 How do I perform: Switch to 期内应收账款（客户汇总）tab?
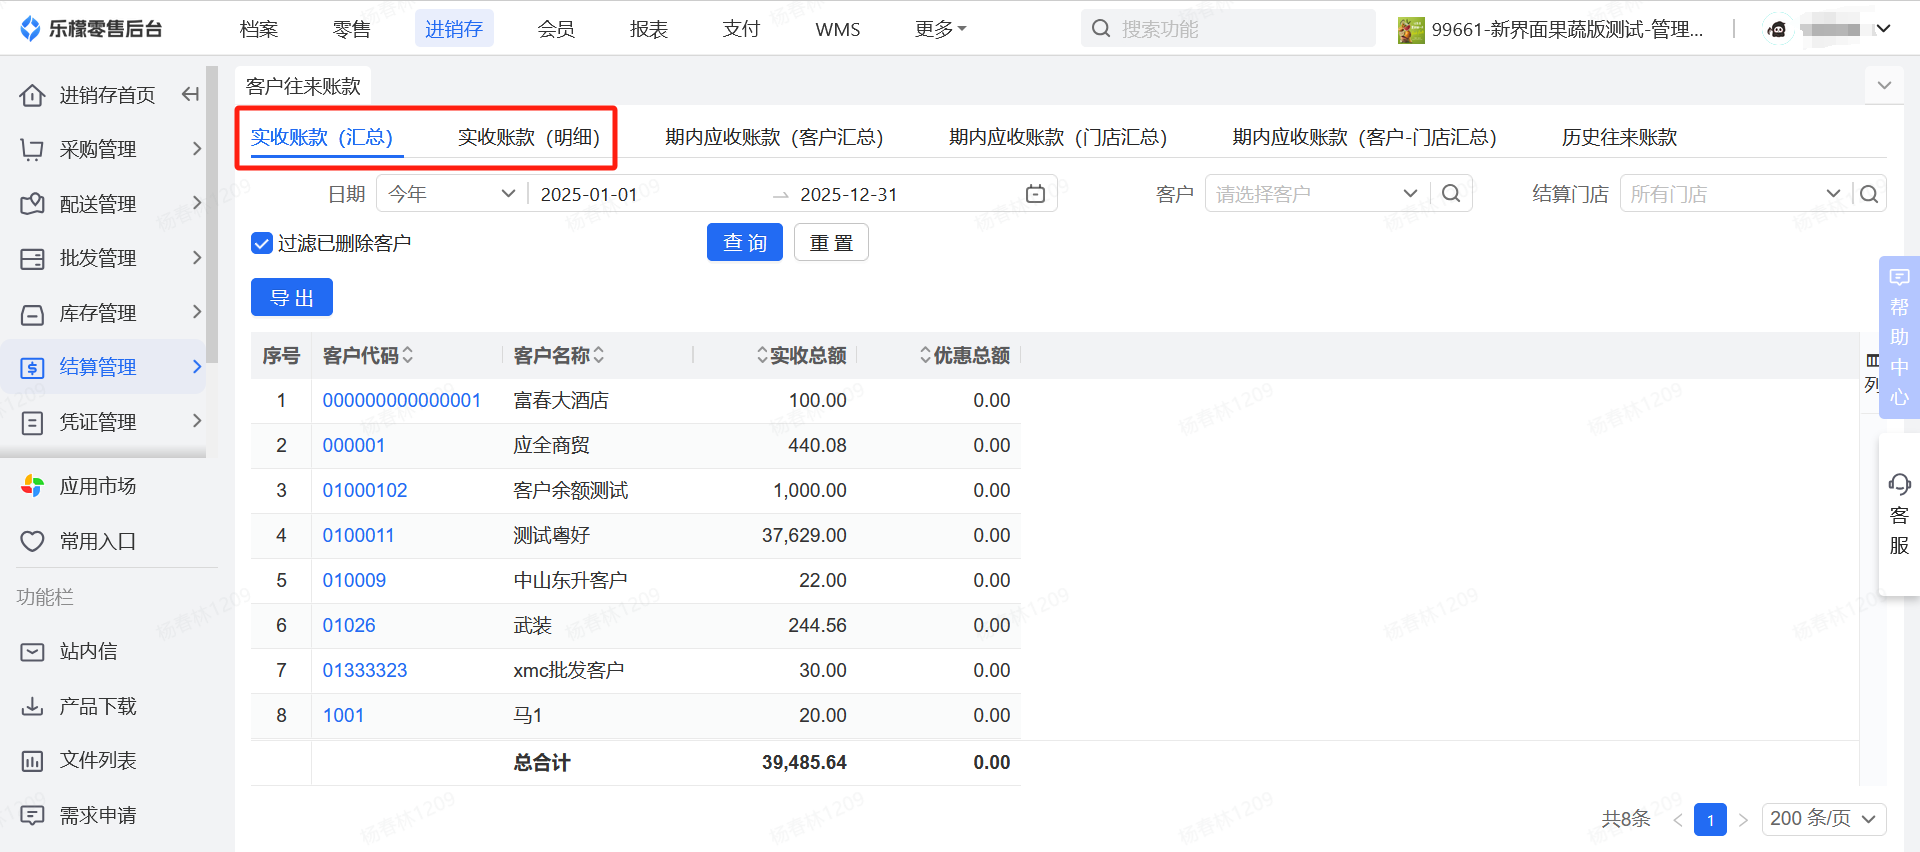click(774, 137)
